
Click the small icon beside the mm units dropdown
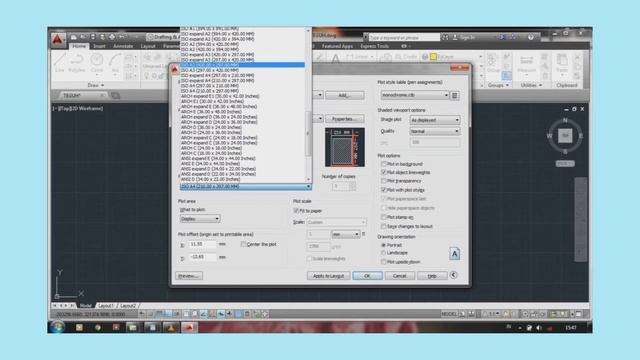[x=363, y=234]
